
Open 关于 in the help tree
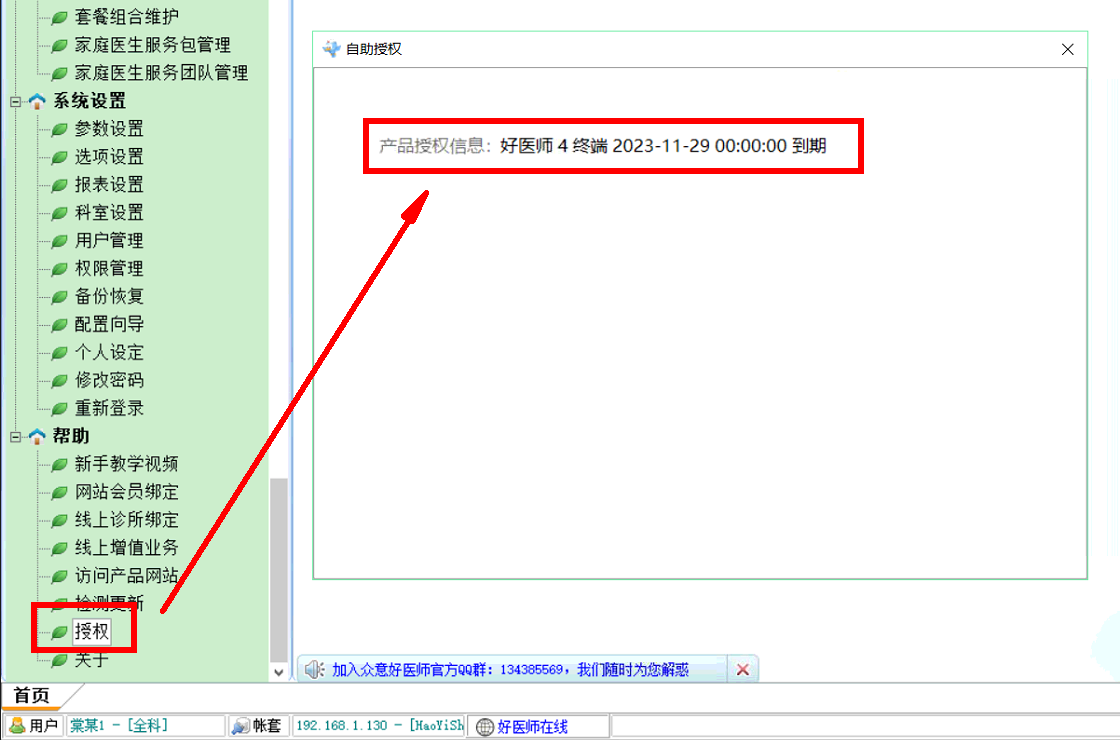[x=92, y=660]
